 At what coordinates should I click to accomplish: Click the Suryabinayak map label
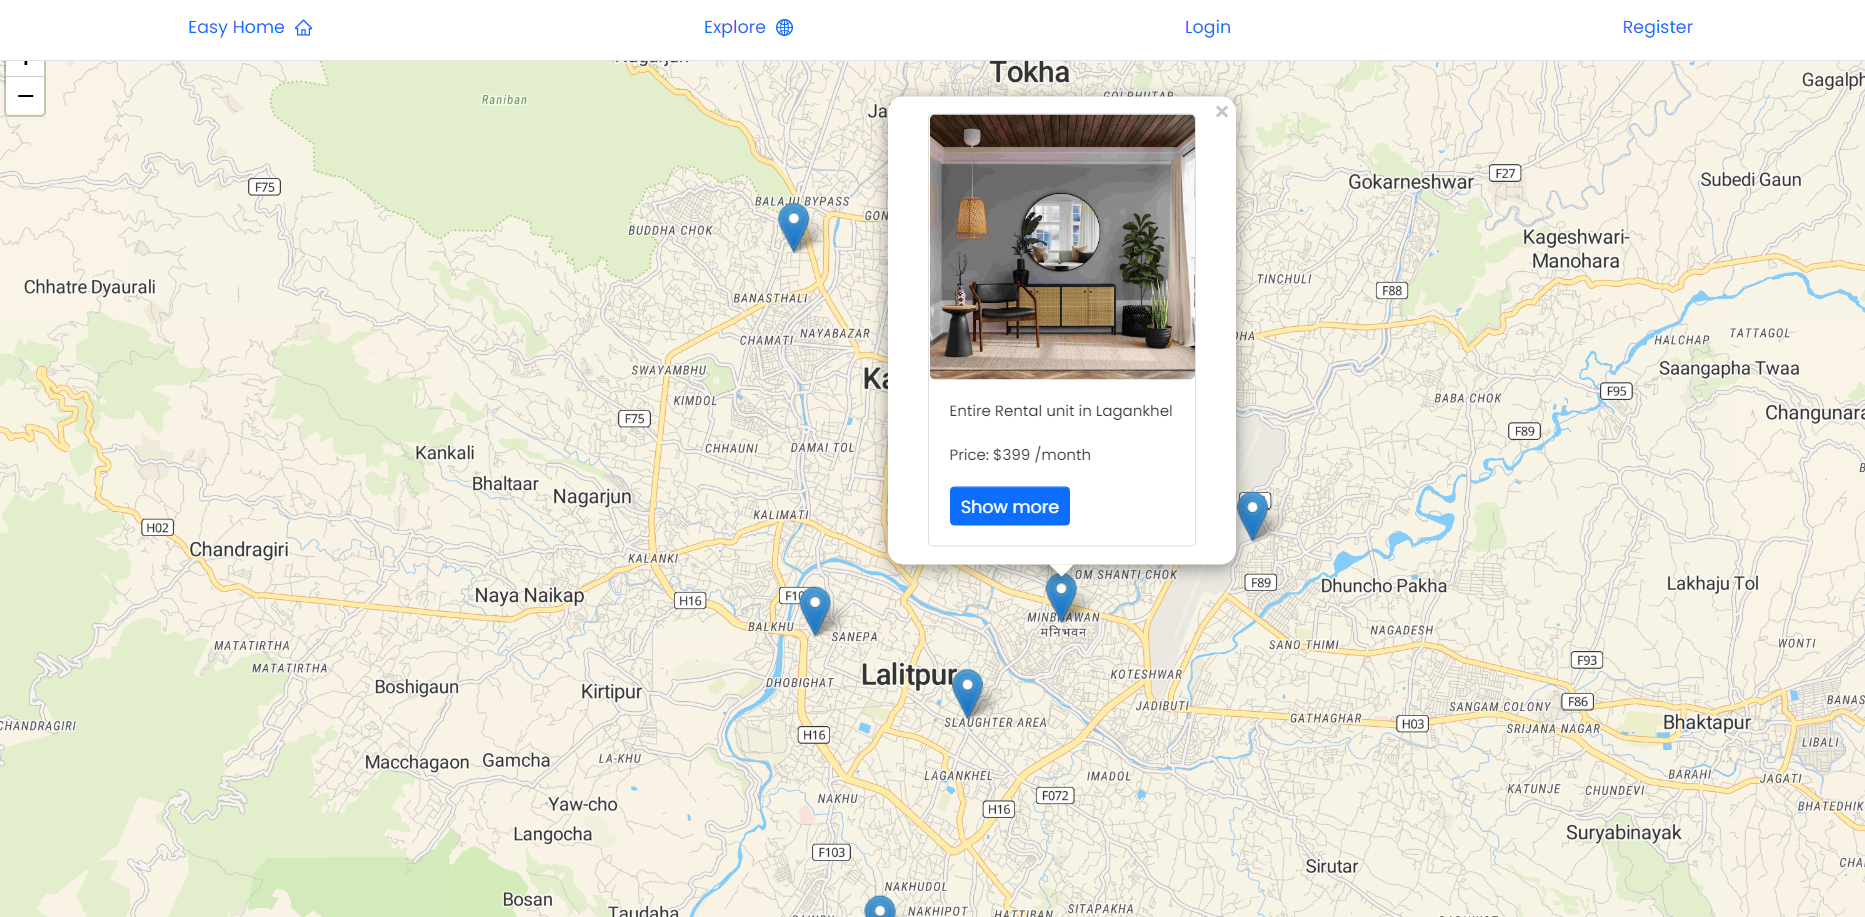click(x=1623, y=833)
